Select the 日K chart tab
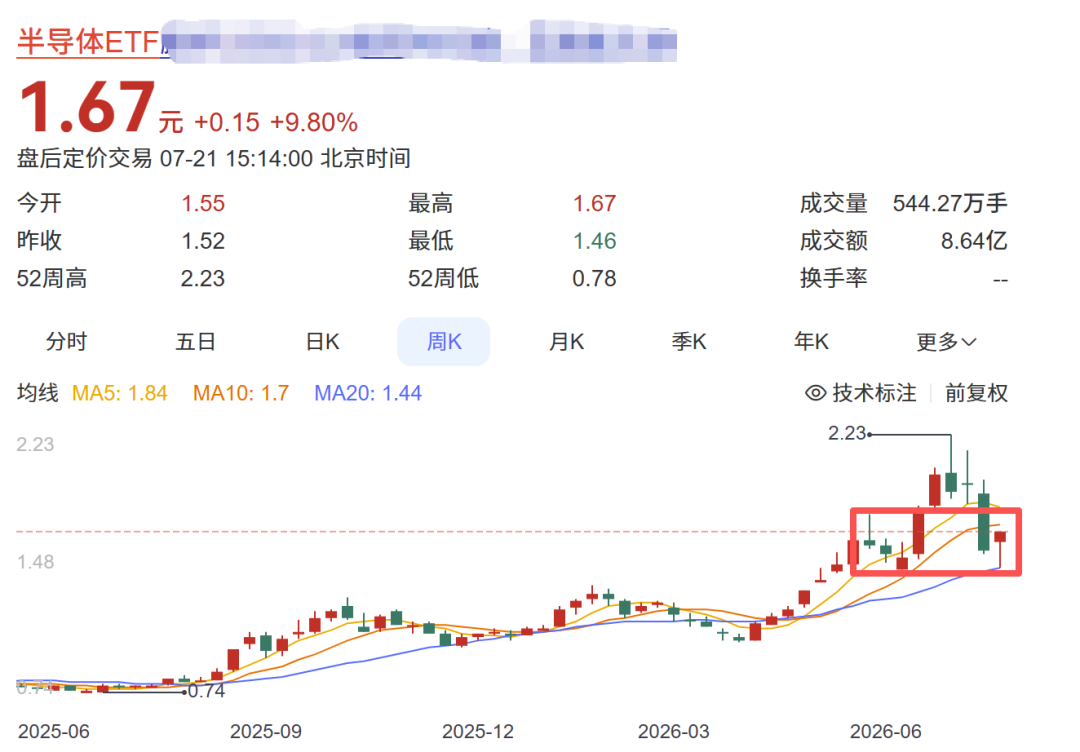This screenshot has height=752, width=1080. click(323, 342)
